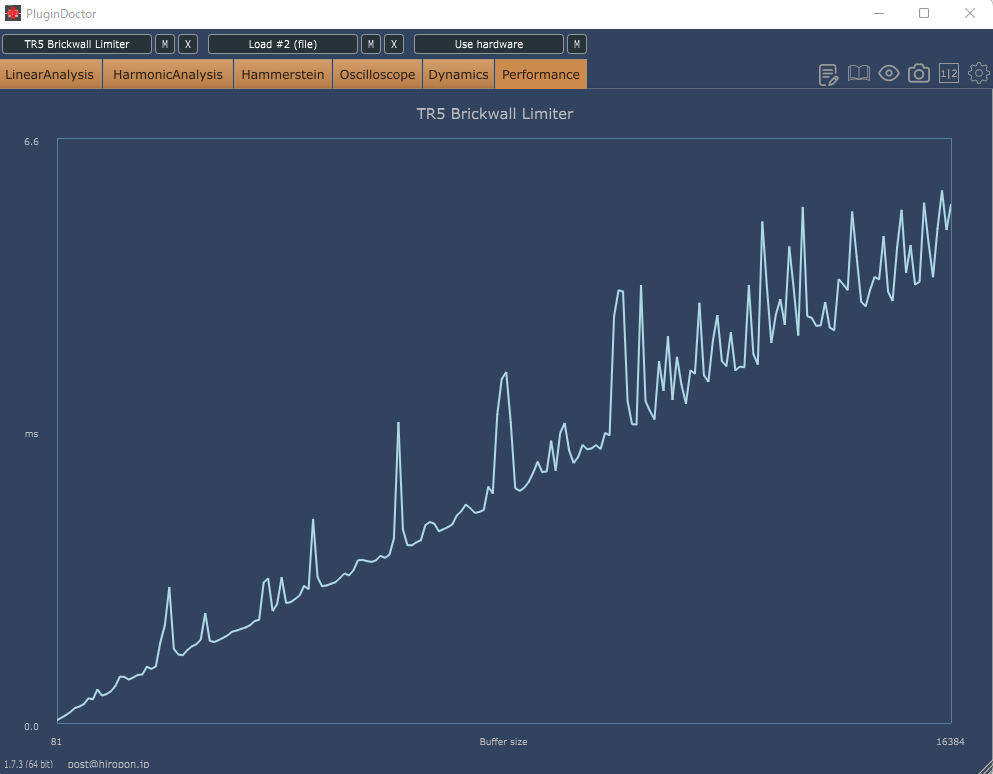Select the Hammerstein tab
Screen dimensions: 993x774
(x=282, y=74)
